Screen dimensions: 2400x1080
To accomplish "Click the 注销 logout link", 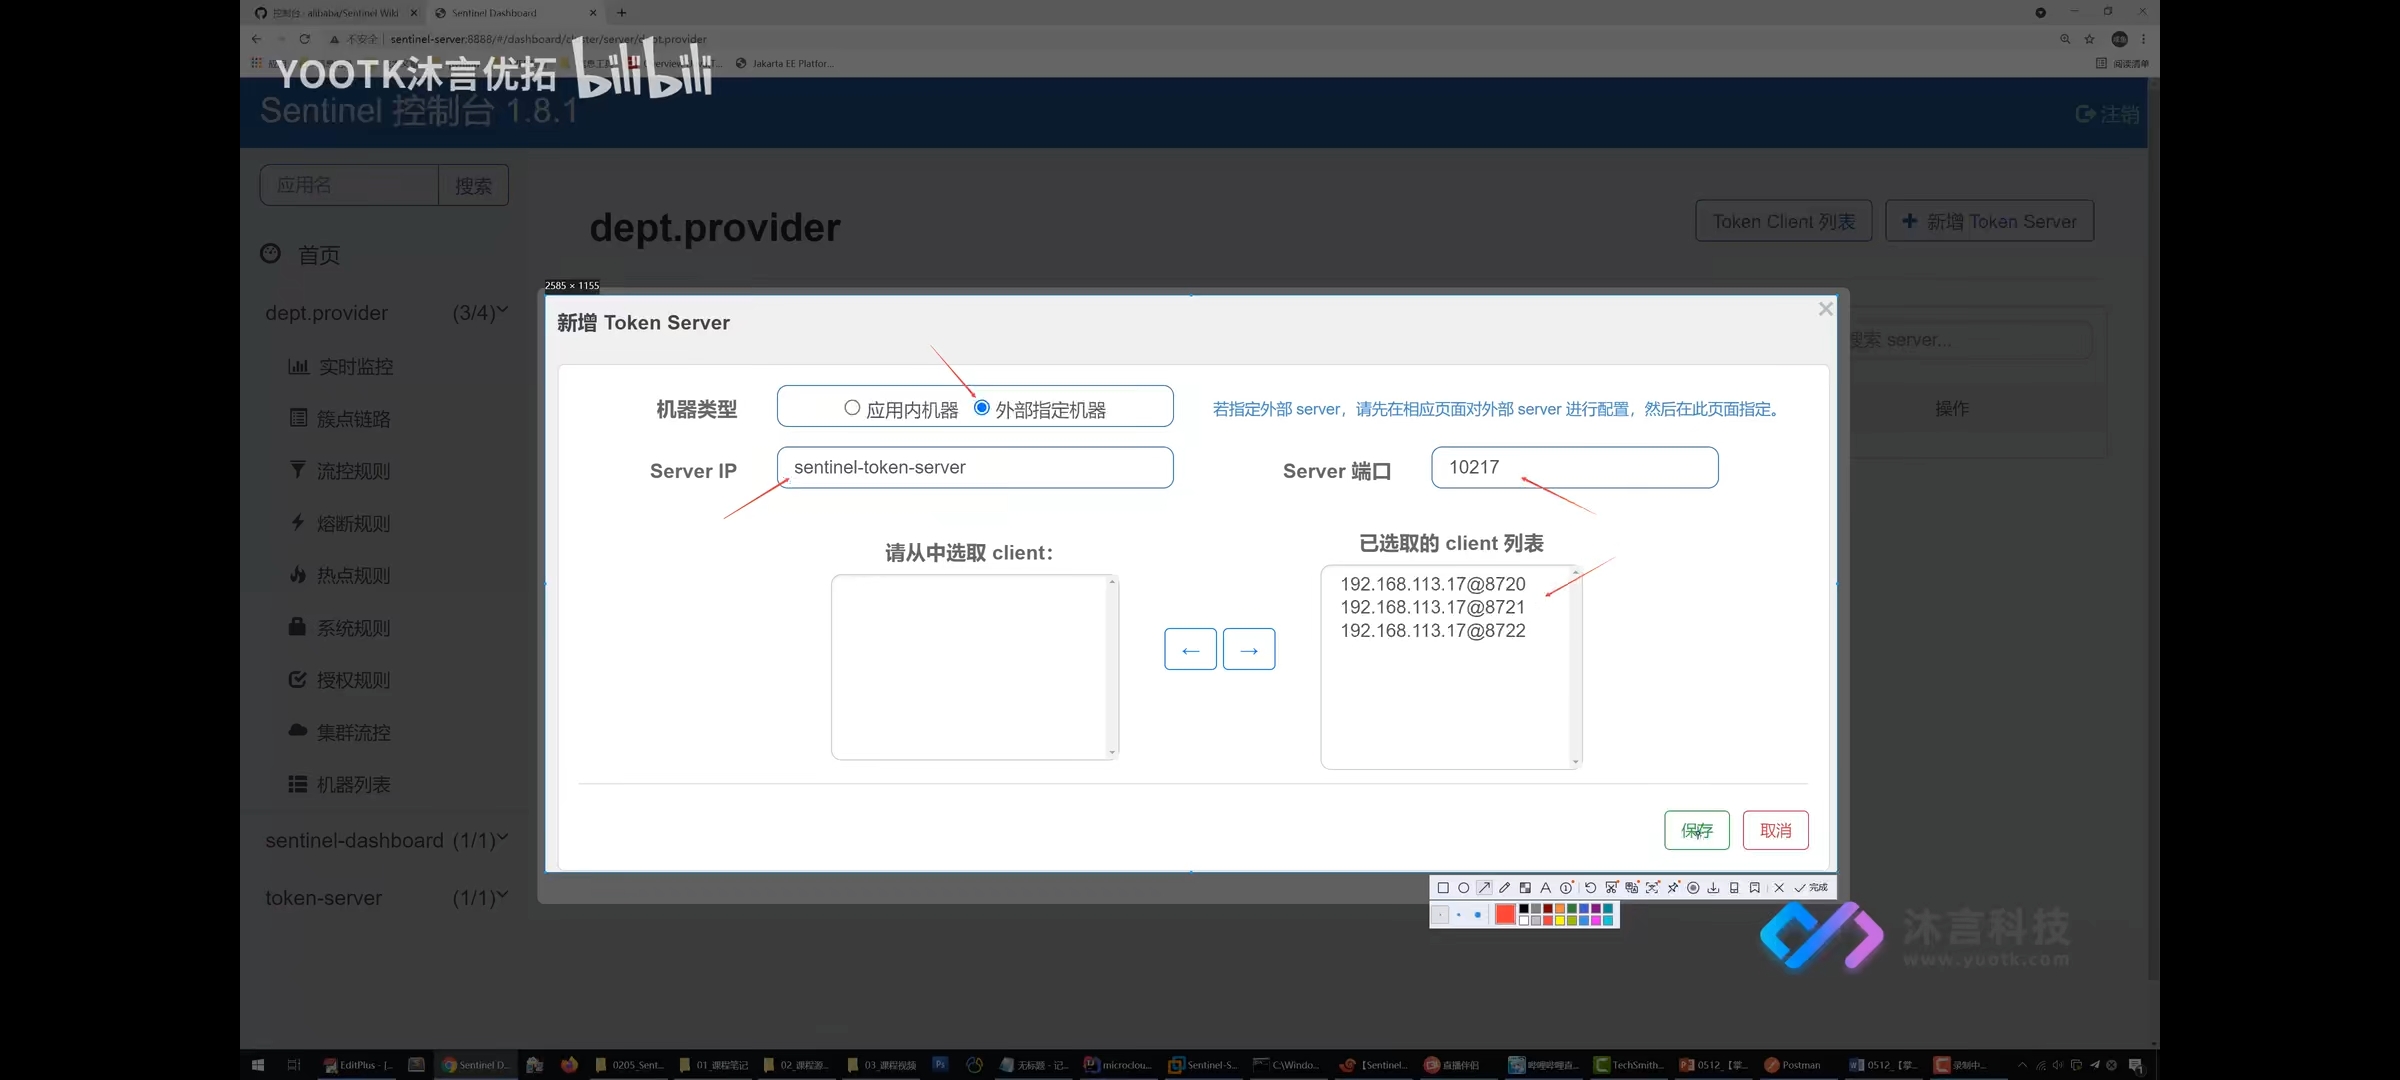I will (2108, 114).
